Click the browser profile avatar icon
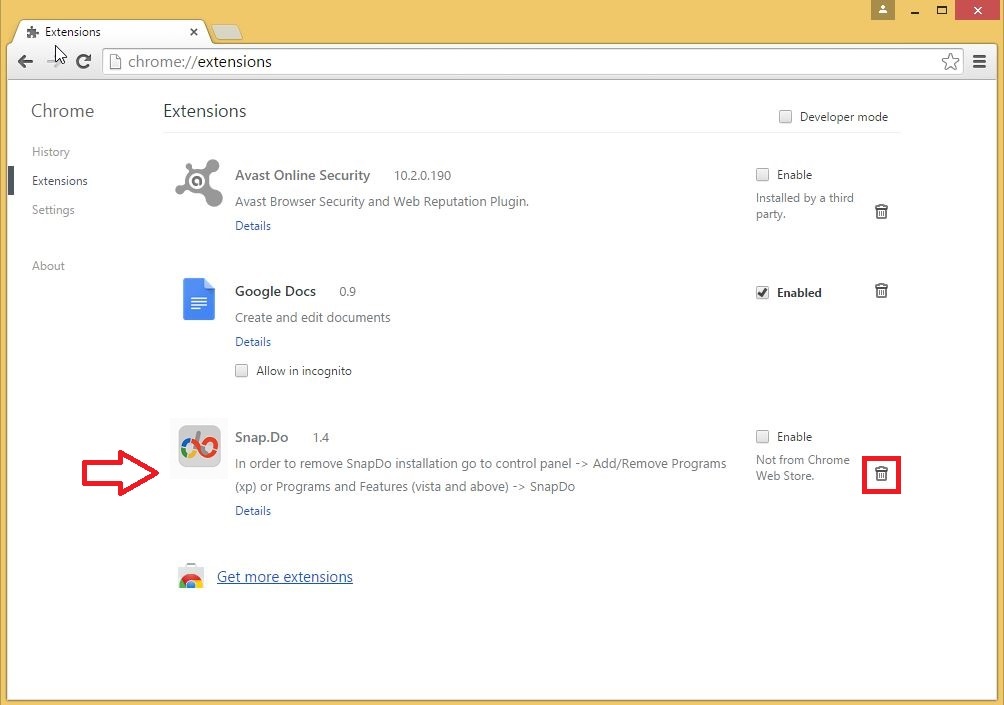This screenshot has width=1004, height=705. [x=882, y=10]
